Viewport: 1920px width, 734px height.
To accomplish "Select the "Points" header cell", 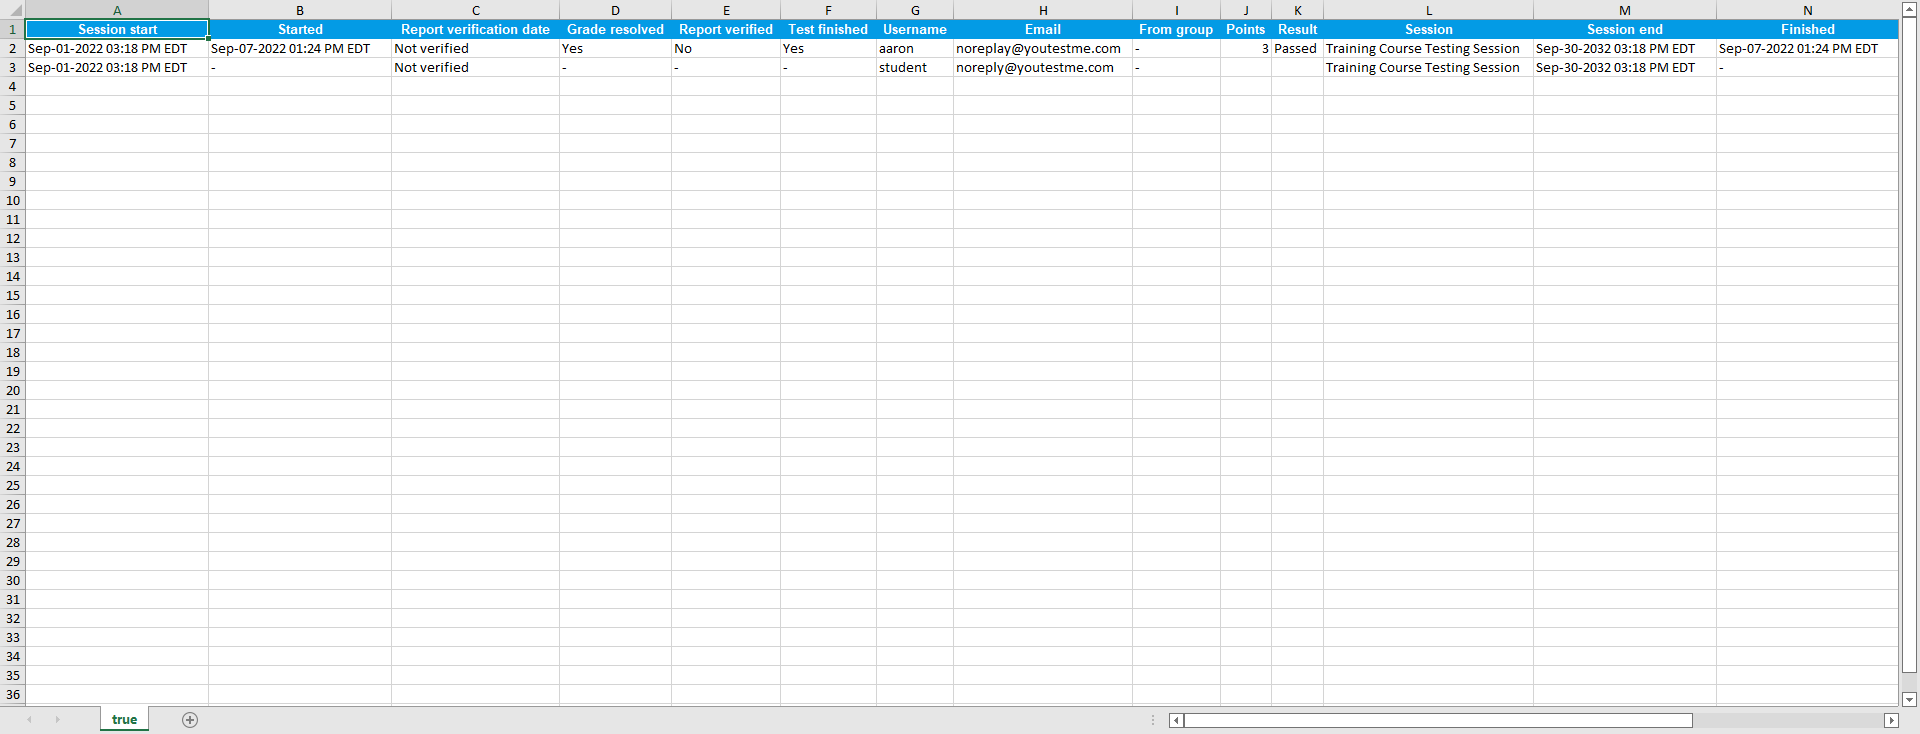I will [1246, 29].
